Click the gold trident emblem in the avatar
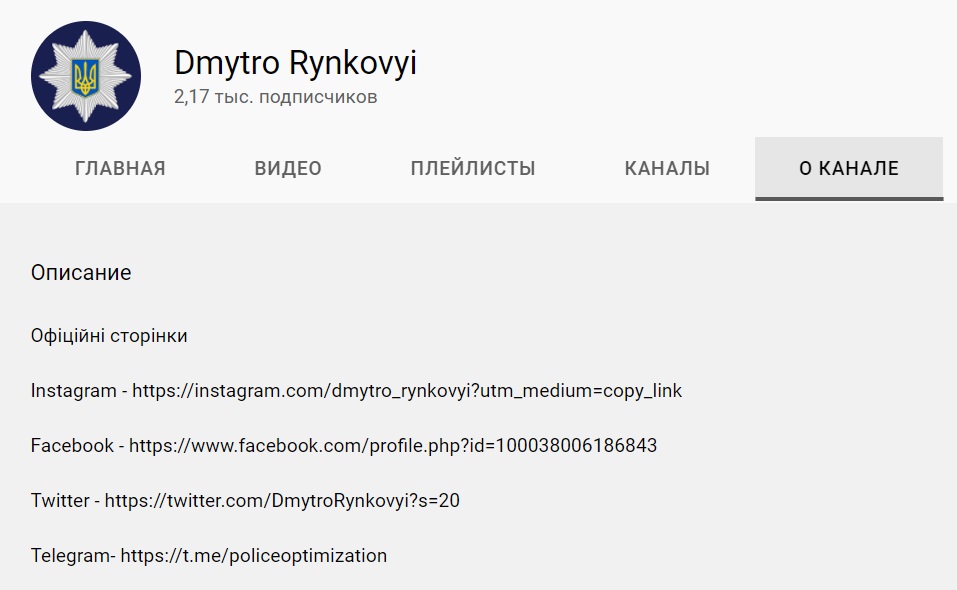957x590 pixels. tap(85, 76)
